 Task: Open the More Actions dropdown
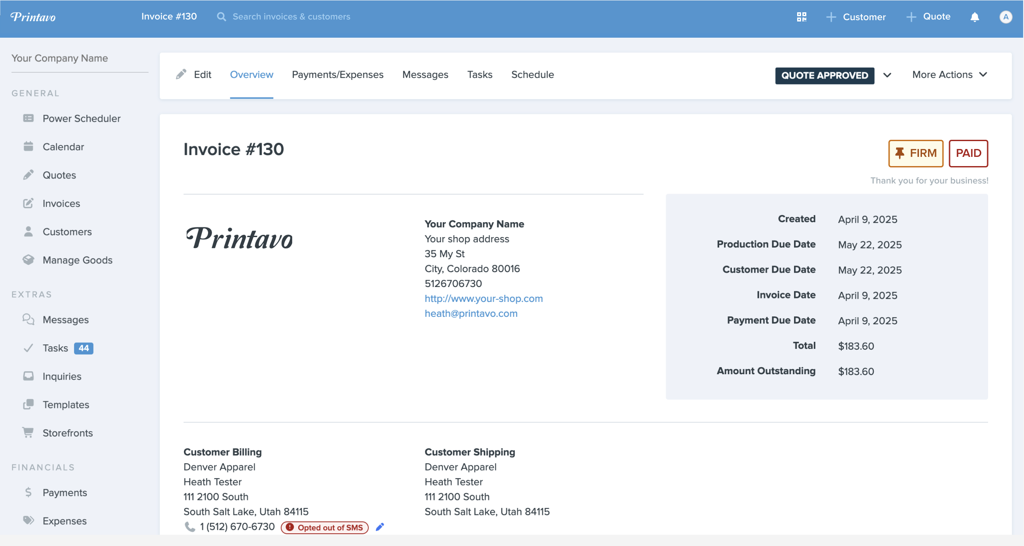[x=950, y=74]
